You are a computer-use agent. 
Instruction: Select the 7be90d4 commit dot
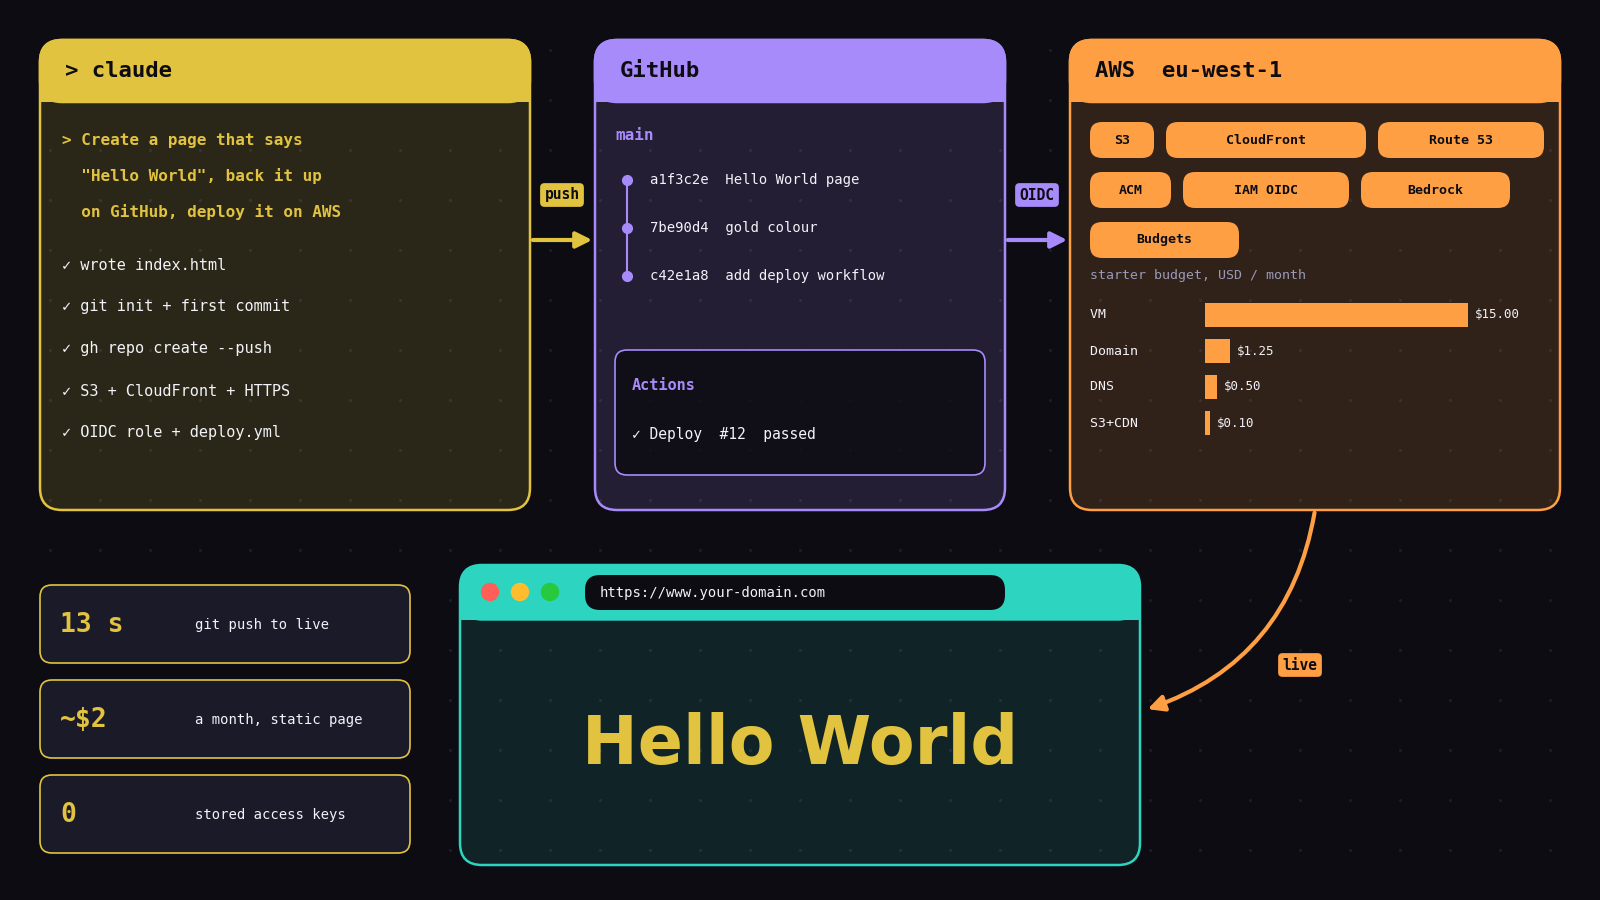(627, 228)
